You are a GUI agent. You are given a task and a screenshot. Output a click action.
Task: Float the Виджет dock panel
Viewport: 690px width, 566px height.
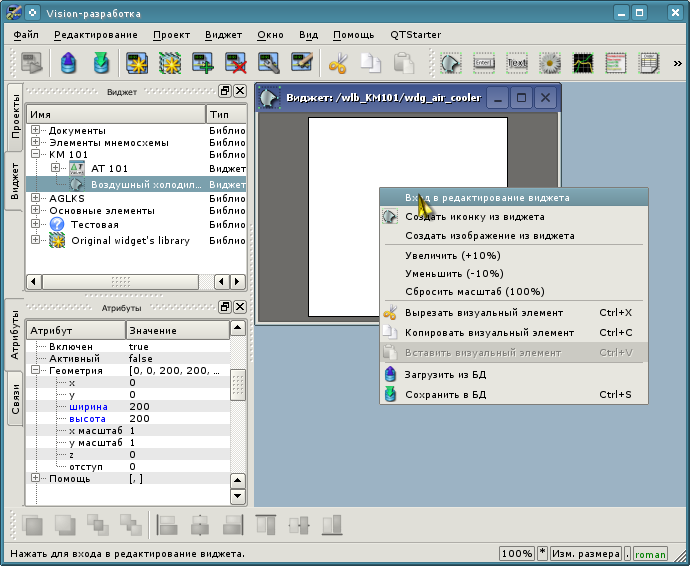tap(225, 91)
